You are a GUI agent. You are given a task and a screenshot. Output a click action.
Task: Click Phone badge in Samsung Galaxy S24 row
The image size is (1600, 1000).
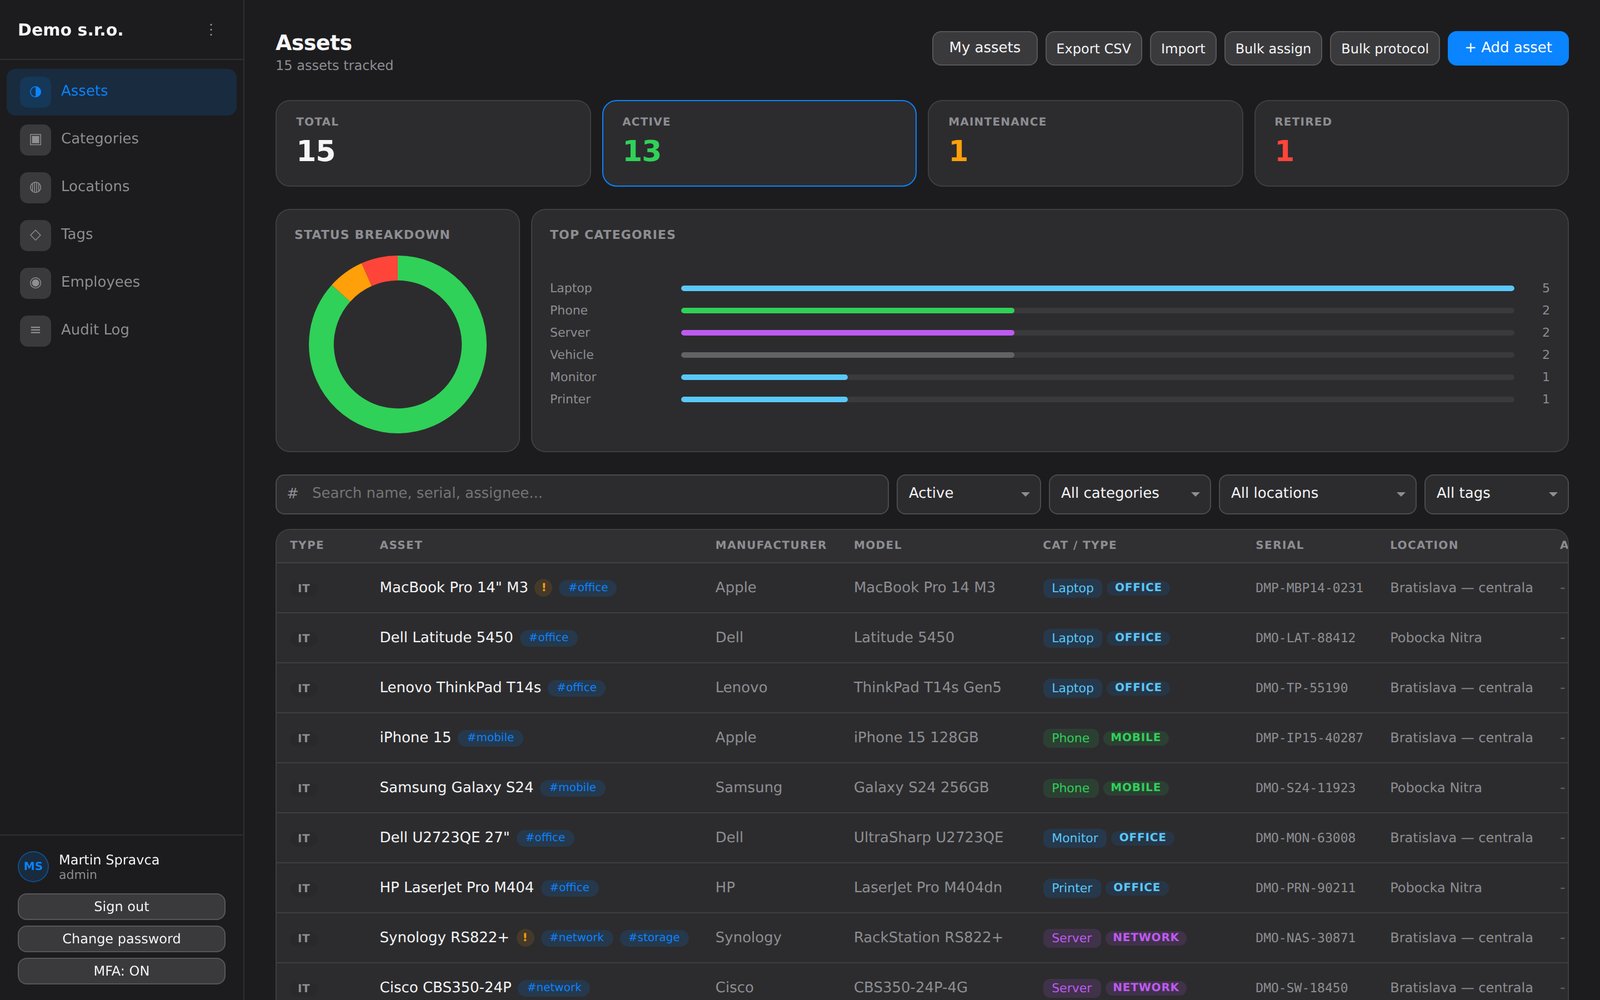click(1070, 788)
